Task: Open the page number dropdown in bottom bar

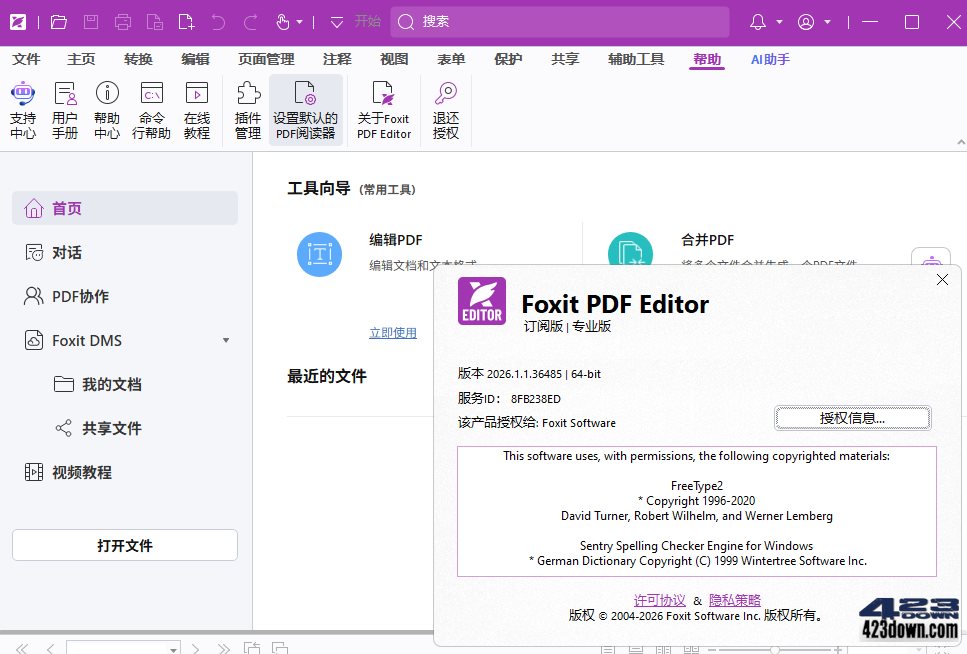Action: [x=174, y=648]
